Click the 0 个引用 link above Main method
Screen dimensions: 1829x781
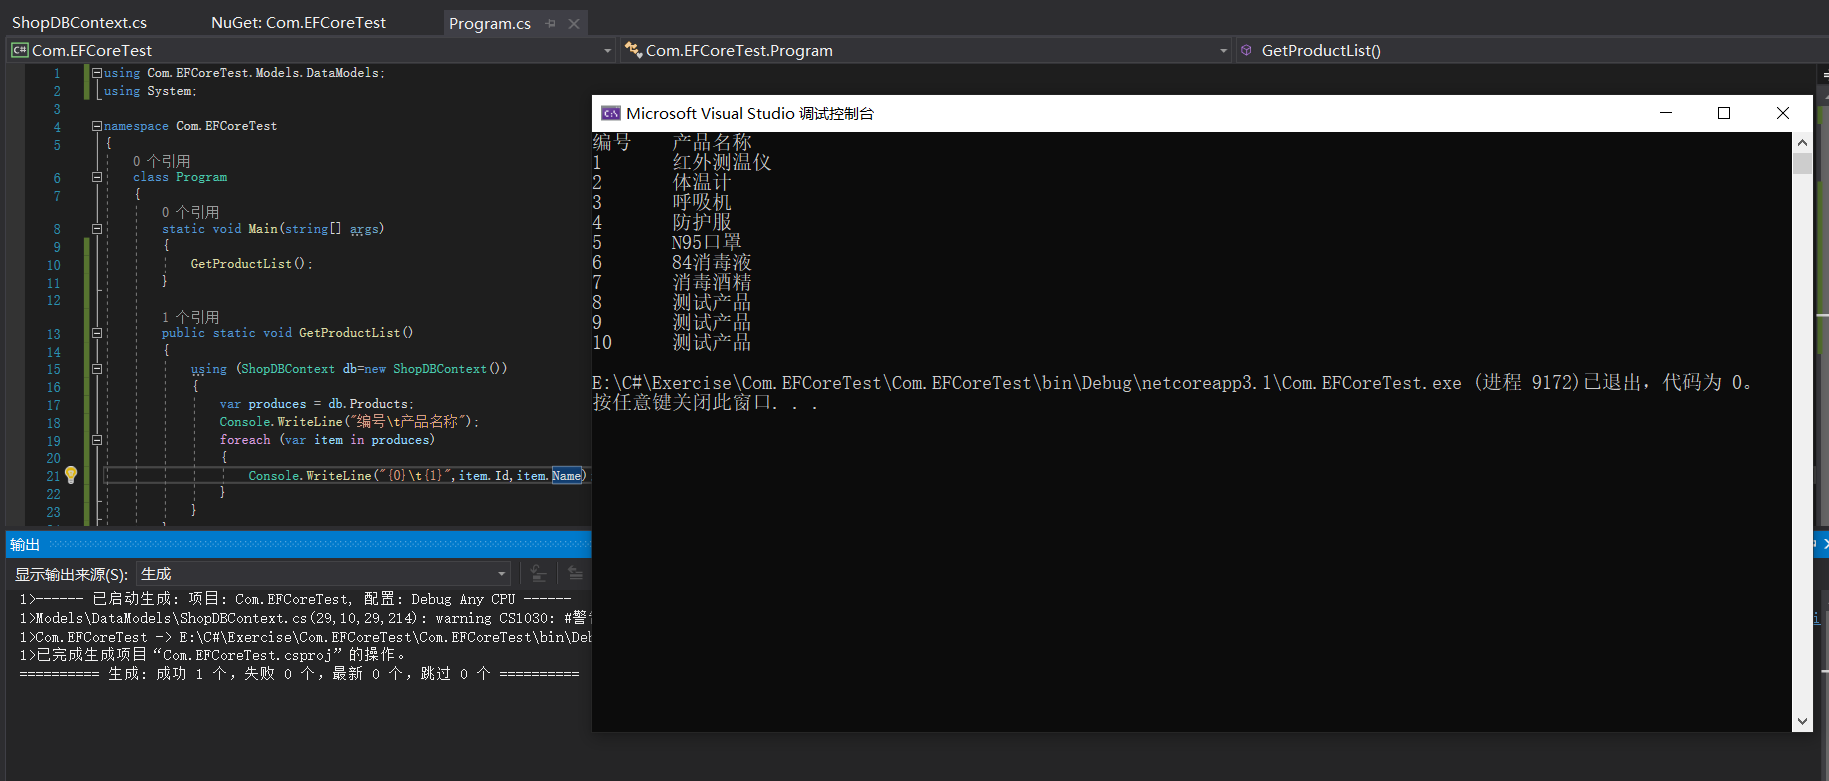tap(190, 212)
